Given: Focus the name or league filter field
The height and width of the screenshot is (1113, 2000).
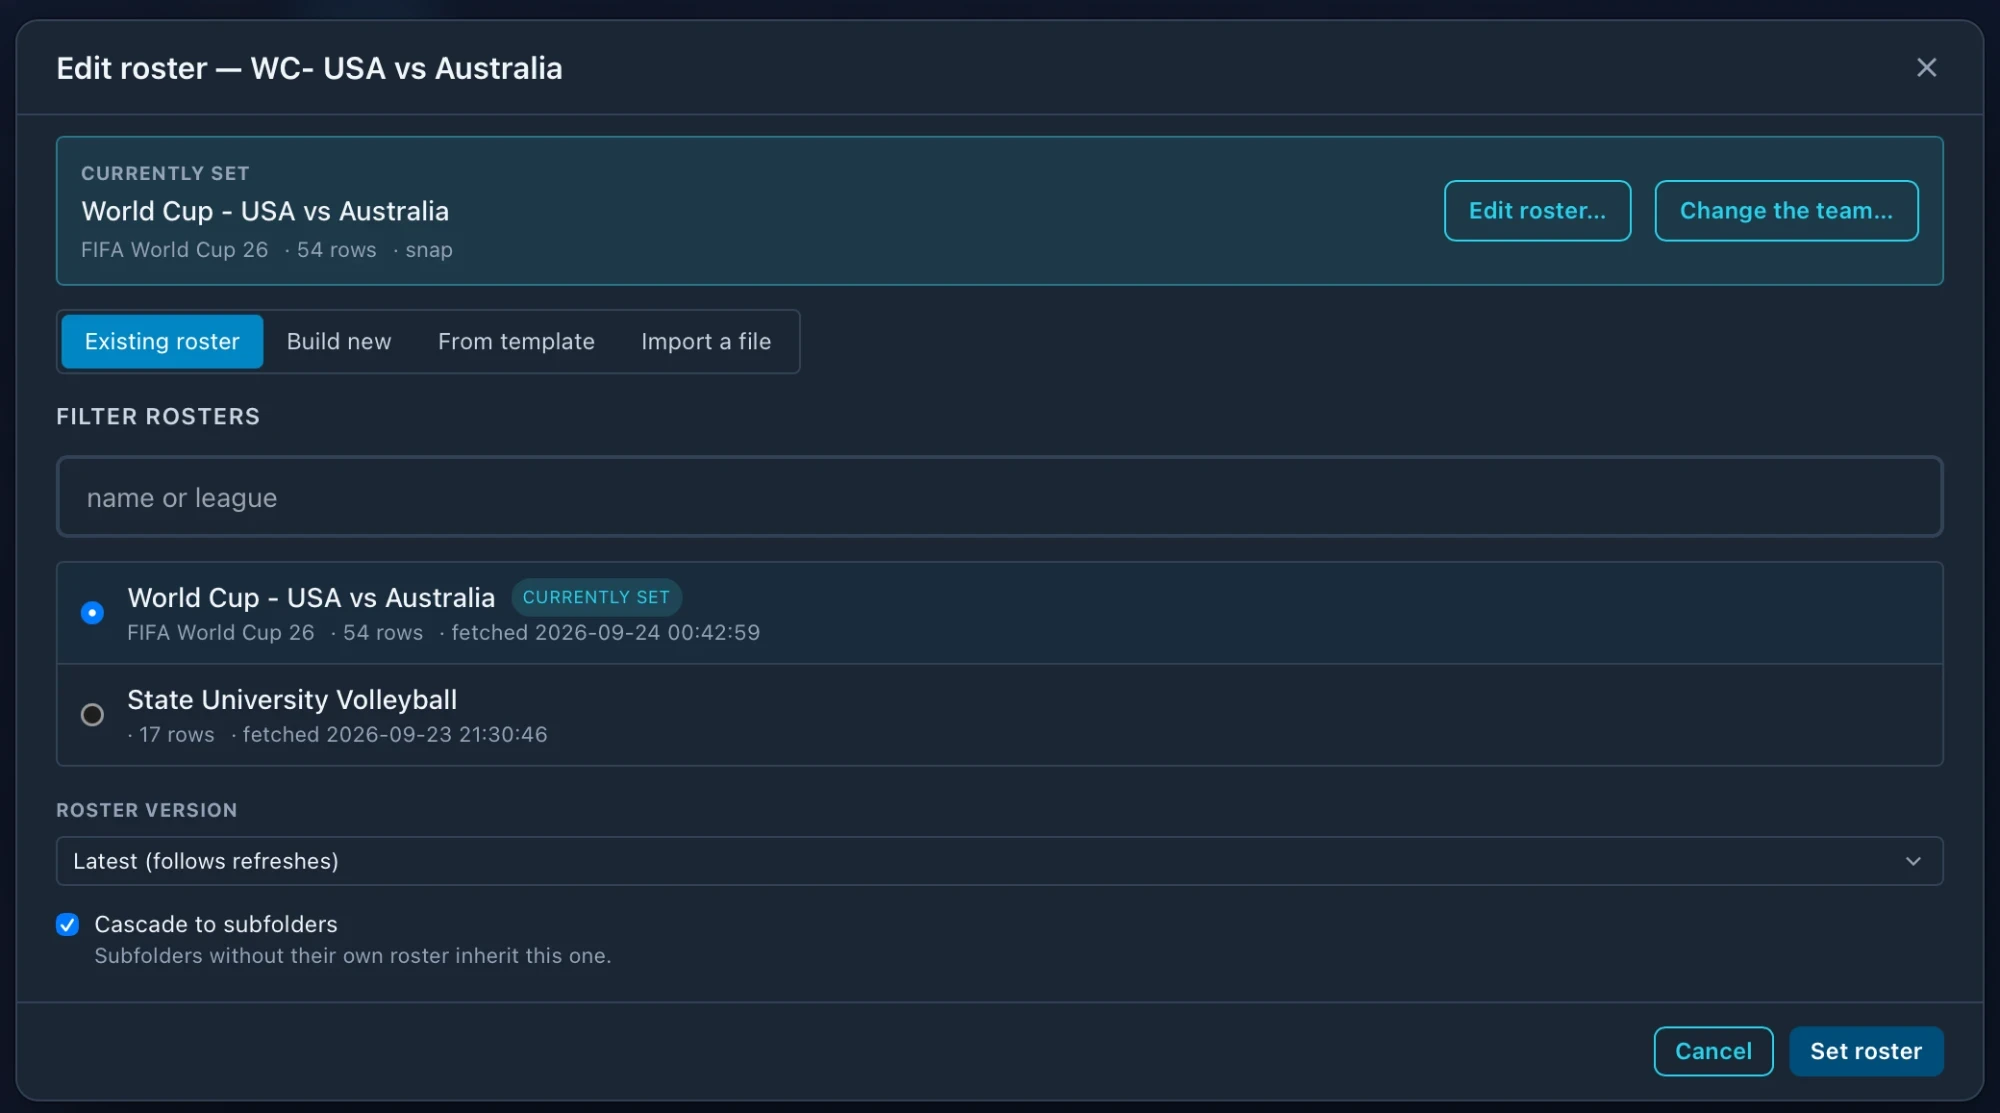Looking at the screenshot, I should [x=999, y=497].
